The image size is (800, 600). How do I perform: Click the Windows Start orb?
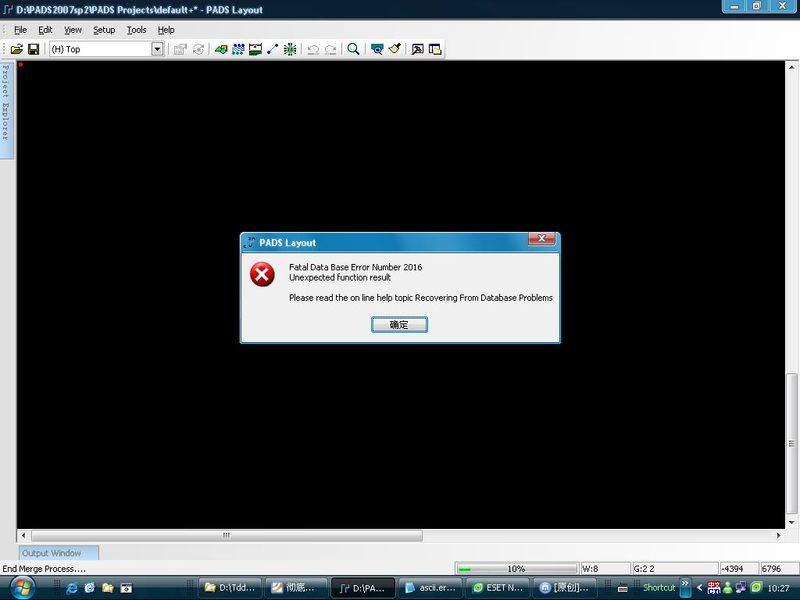pyautogui.click(x=22, y=588)
